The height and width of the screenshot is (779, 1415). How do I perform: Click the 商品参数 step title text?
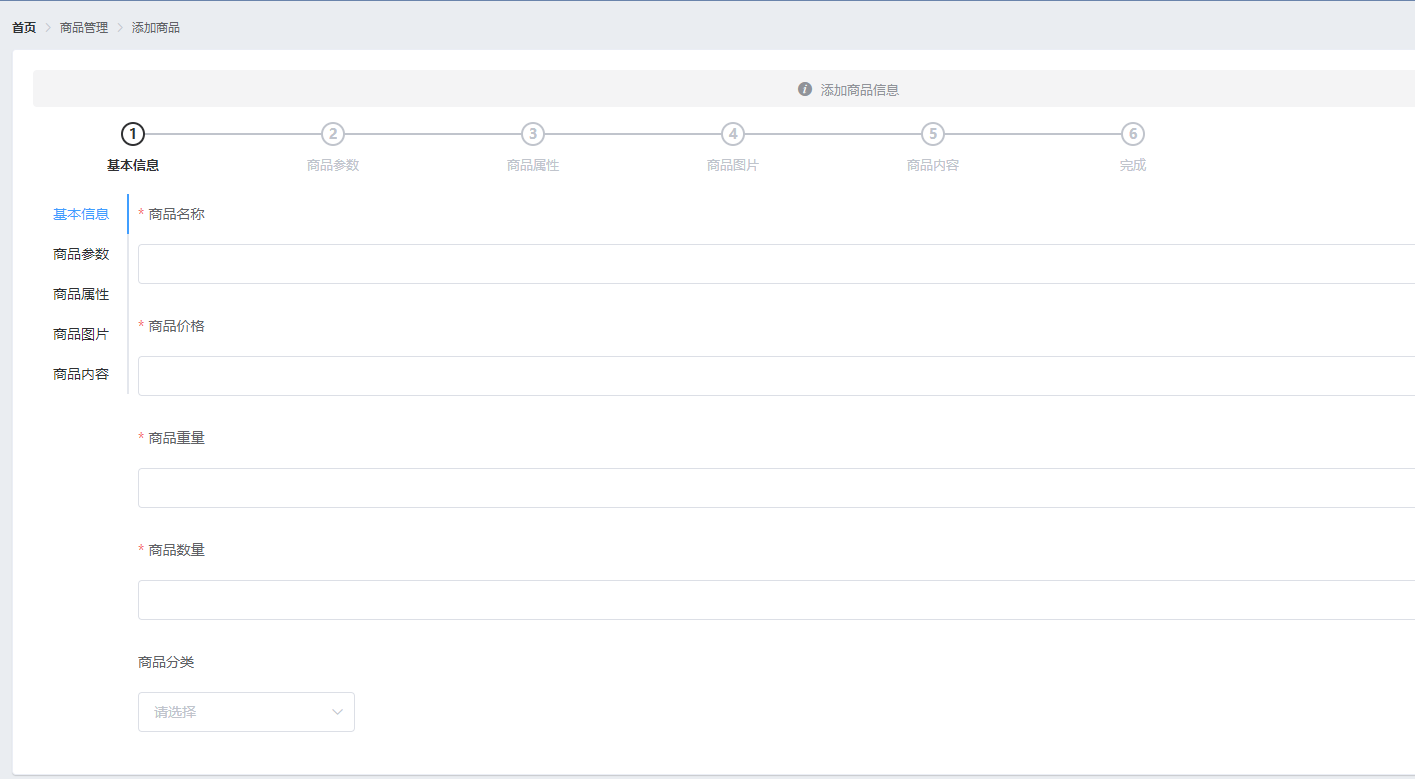(333, 165)
